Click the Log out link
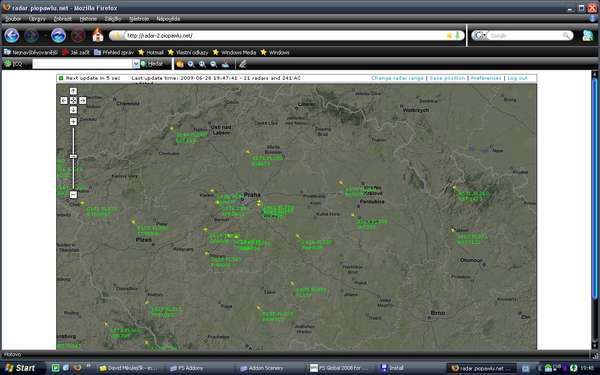 click(517, 78)
